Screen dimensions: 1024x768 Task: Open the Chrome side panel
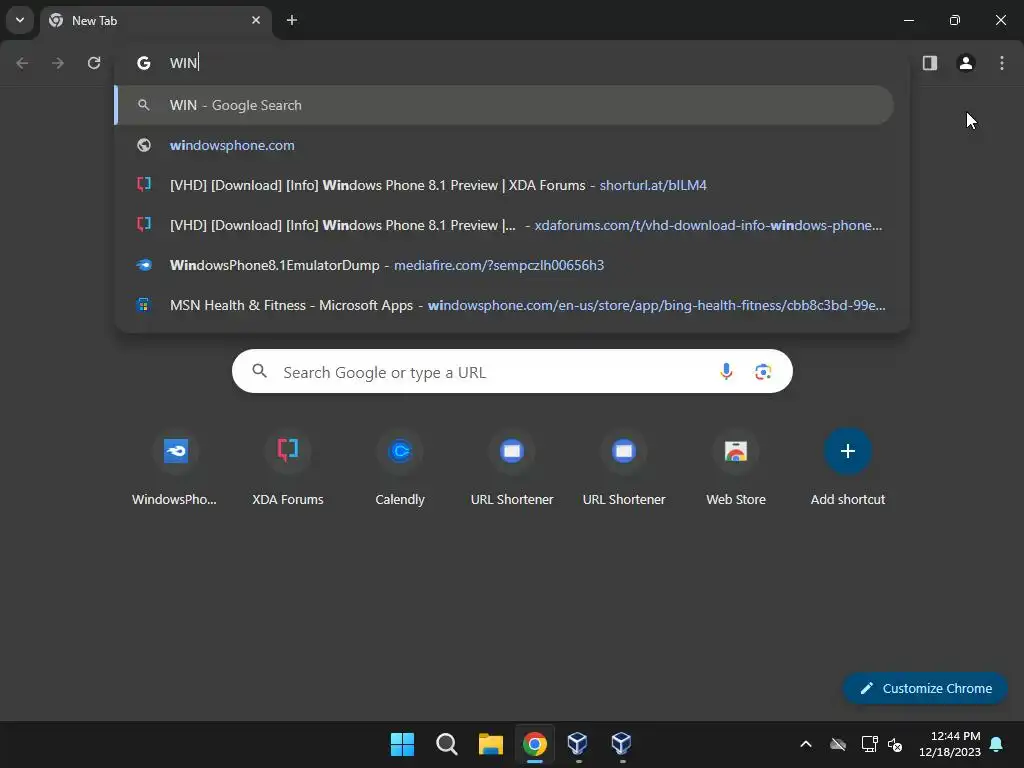tap(930, 63)
